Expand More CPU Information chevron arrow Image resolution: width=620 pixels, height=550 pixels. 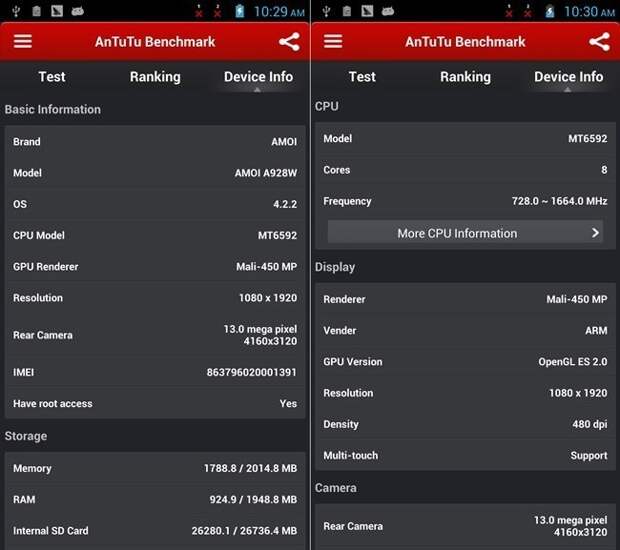pos(595,233)
